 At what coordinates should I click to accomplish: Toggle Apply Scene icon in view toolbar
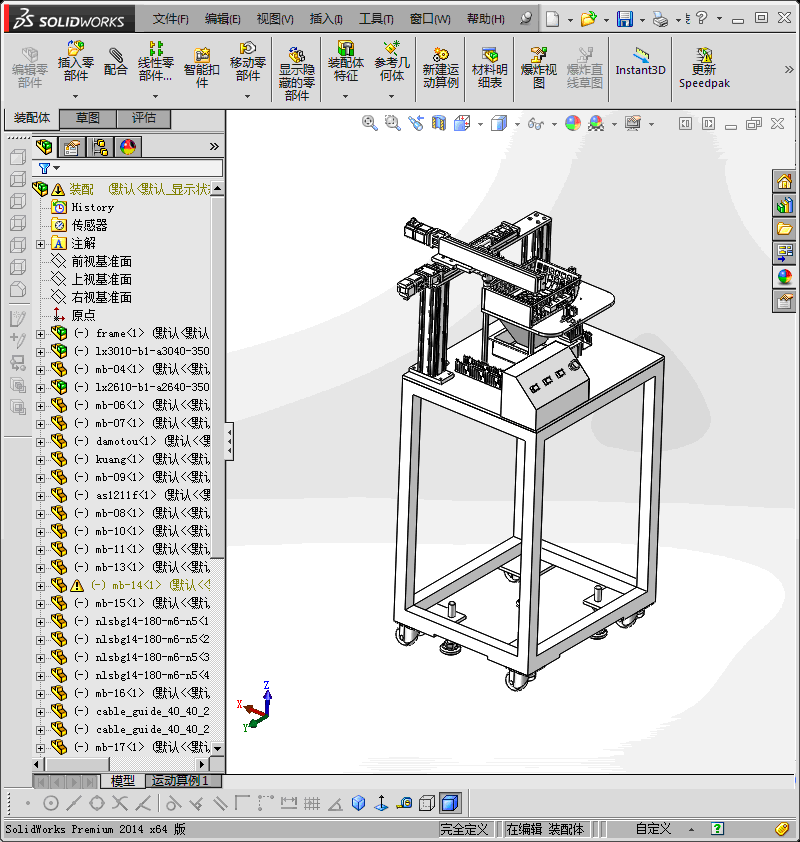point(596,123)
